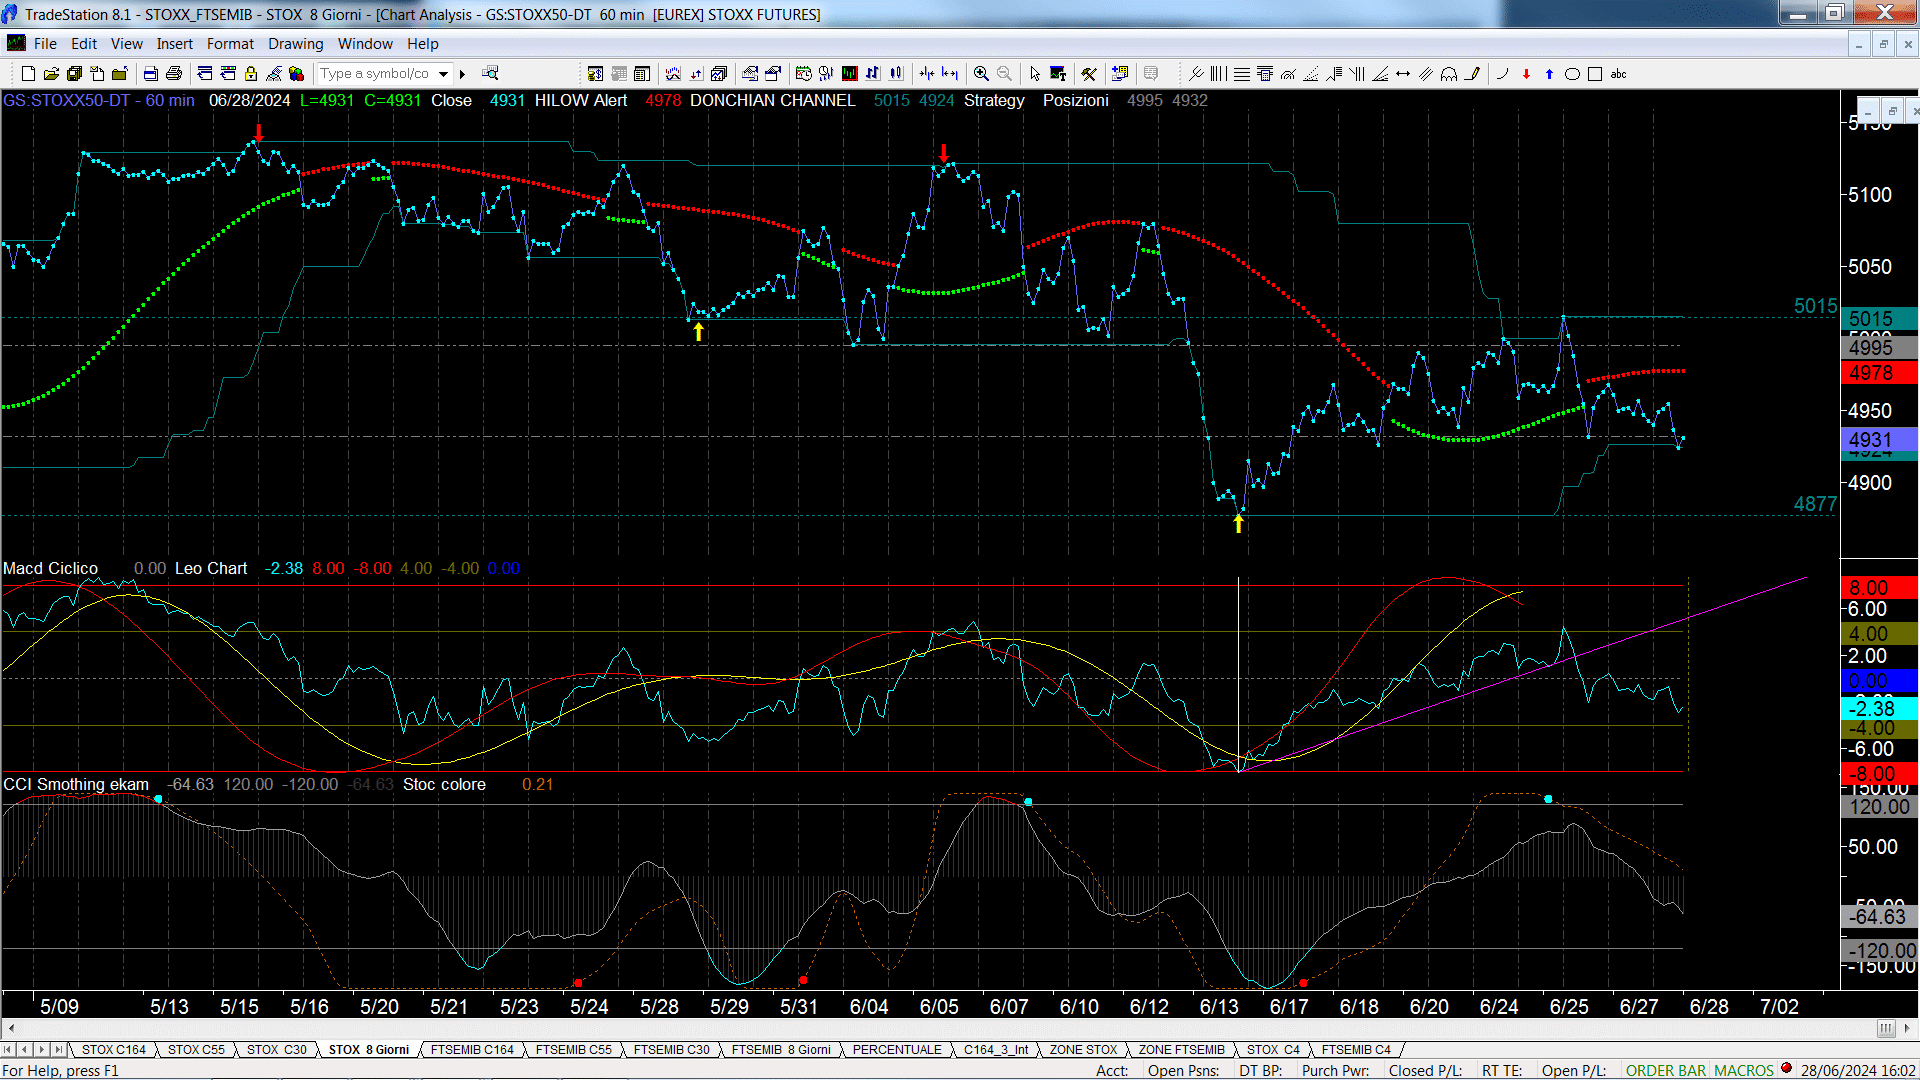Click the last-tab scroll arrow in tab bar

pos(59,1049)
